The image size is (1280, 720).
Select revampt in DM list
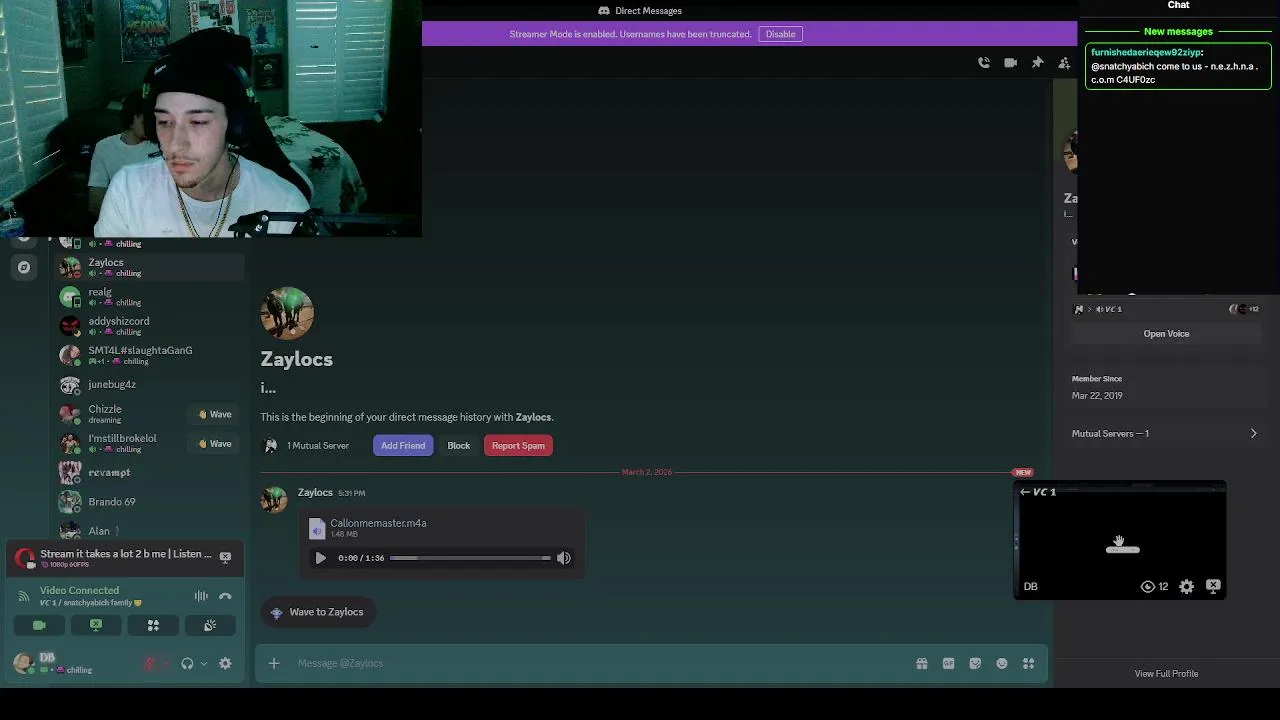tap(150, 472)
